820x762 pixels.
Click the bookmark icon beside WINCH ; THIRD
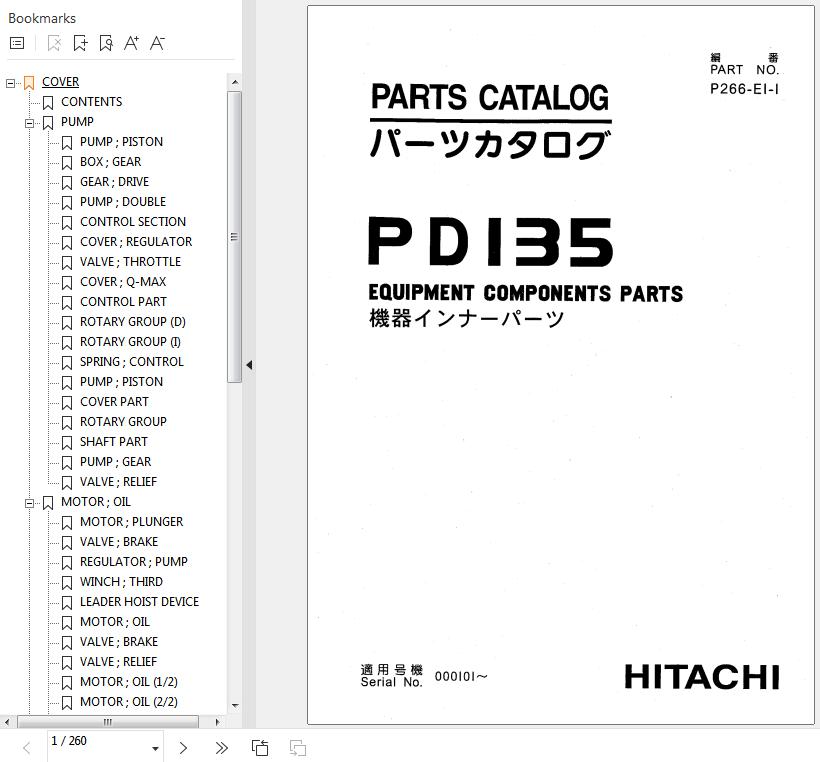click(x=66, y=583)
